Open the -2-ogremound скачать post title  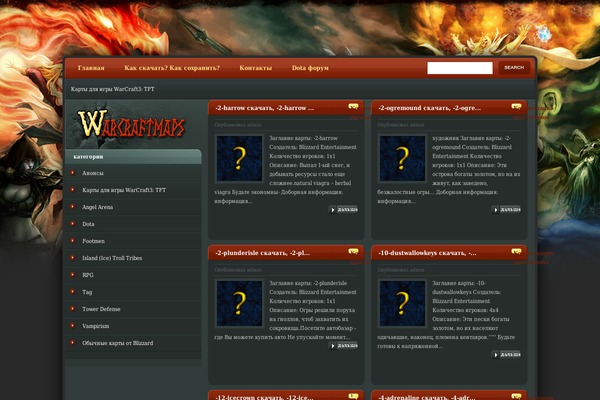[x=429, y=108]
